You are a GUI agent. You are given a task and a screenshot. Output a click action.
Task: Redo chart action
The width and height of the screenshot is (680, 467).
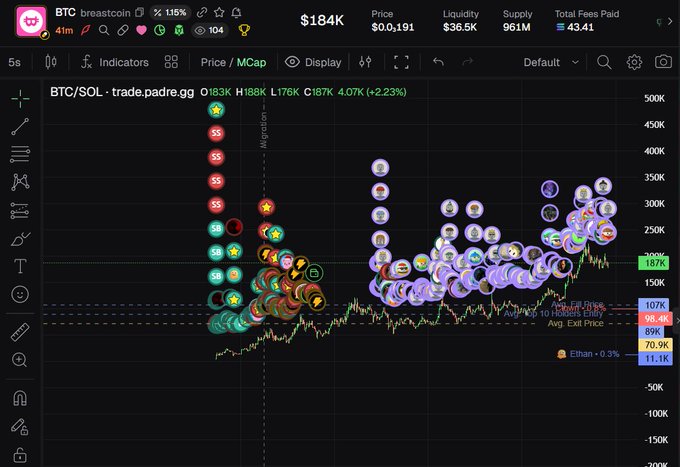[x=468, y=62]
